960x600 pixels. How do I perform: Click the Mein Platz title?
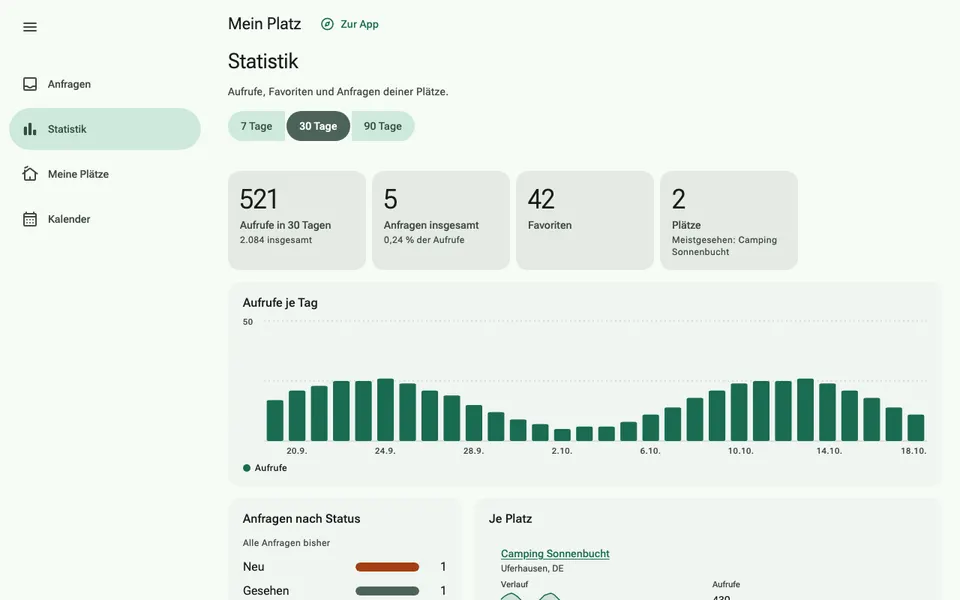264,24
